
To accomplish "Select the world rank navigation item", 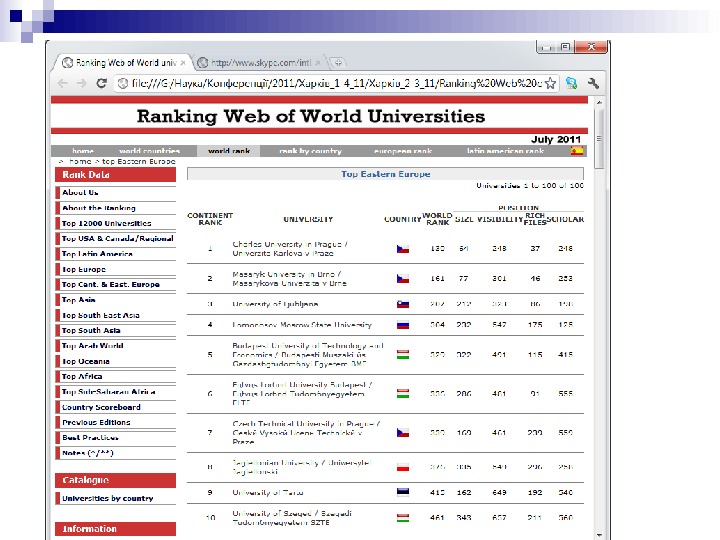I will click(229, 151).
